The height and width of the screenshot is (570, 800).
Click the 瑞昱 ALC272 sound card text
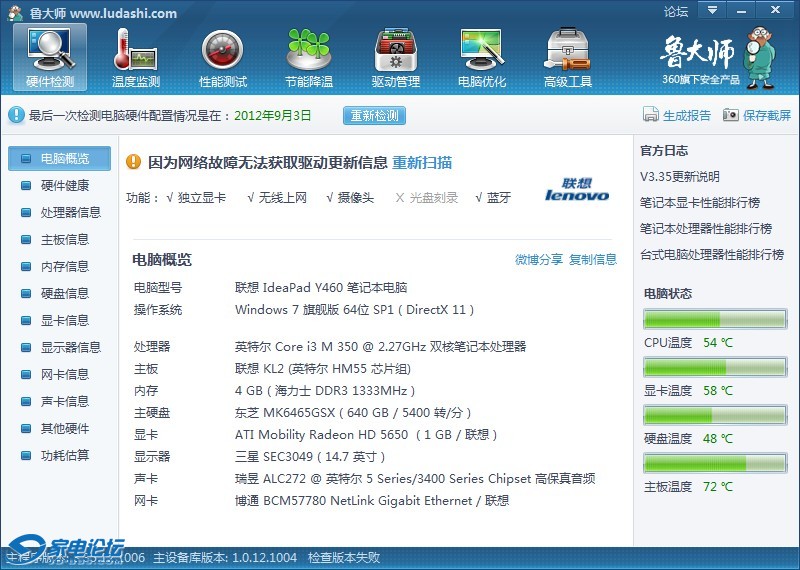[415, 479]
